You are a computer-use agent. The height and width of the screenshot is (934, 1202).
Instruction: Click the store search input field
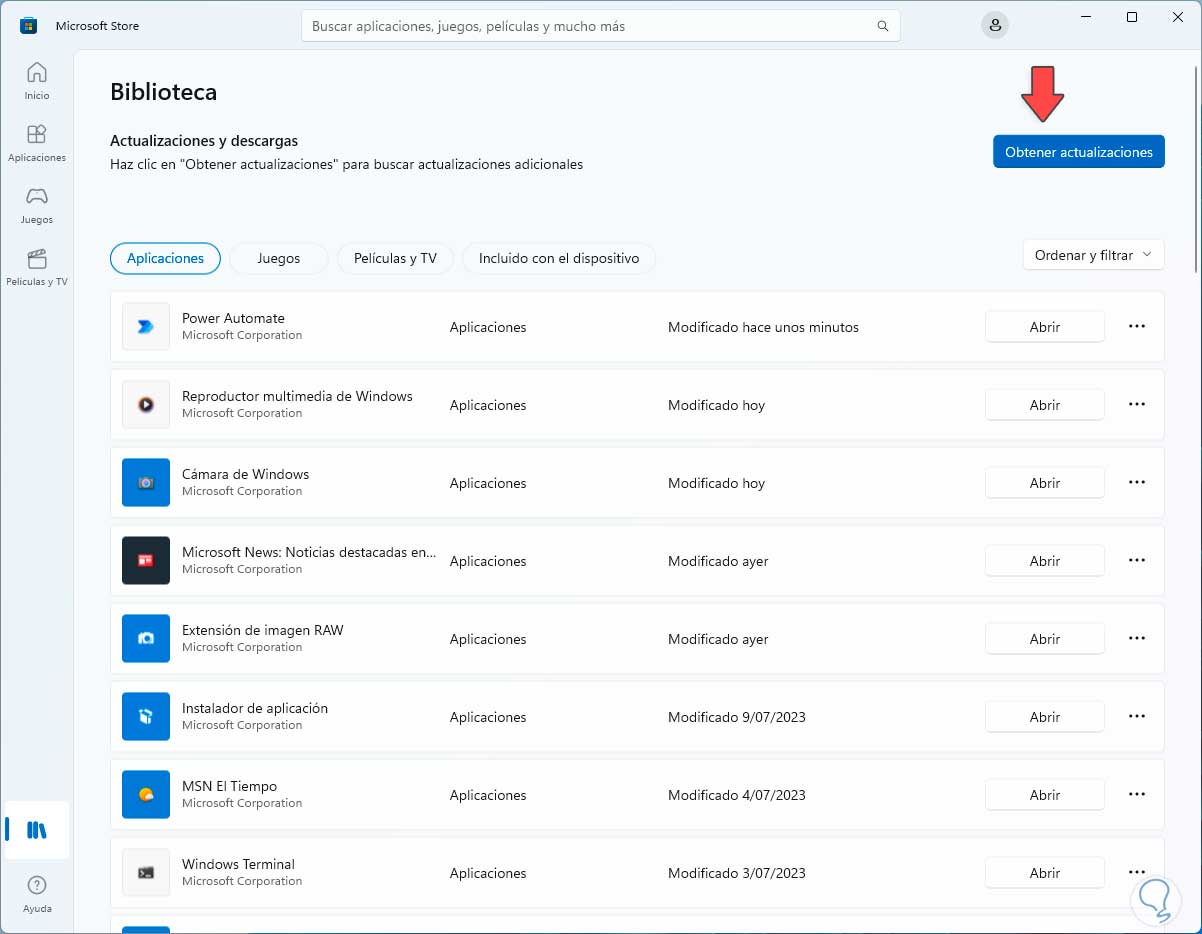pyautogui.click(x=590, y=26)
